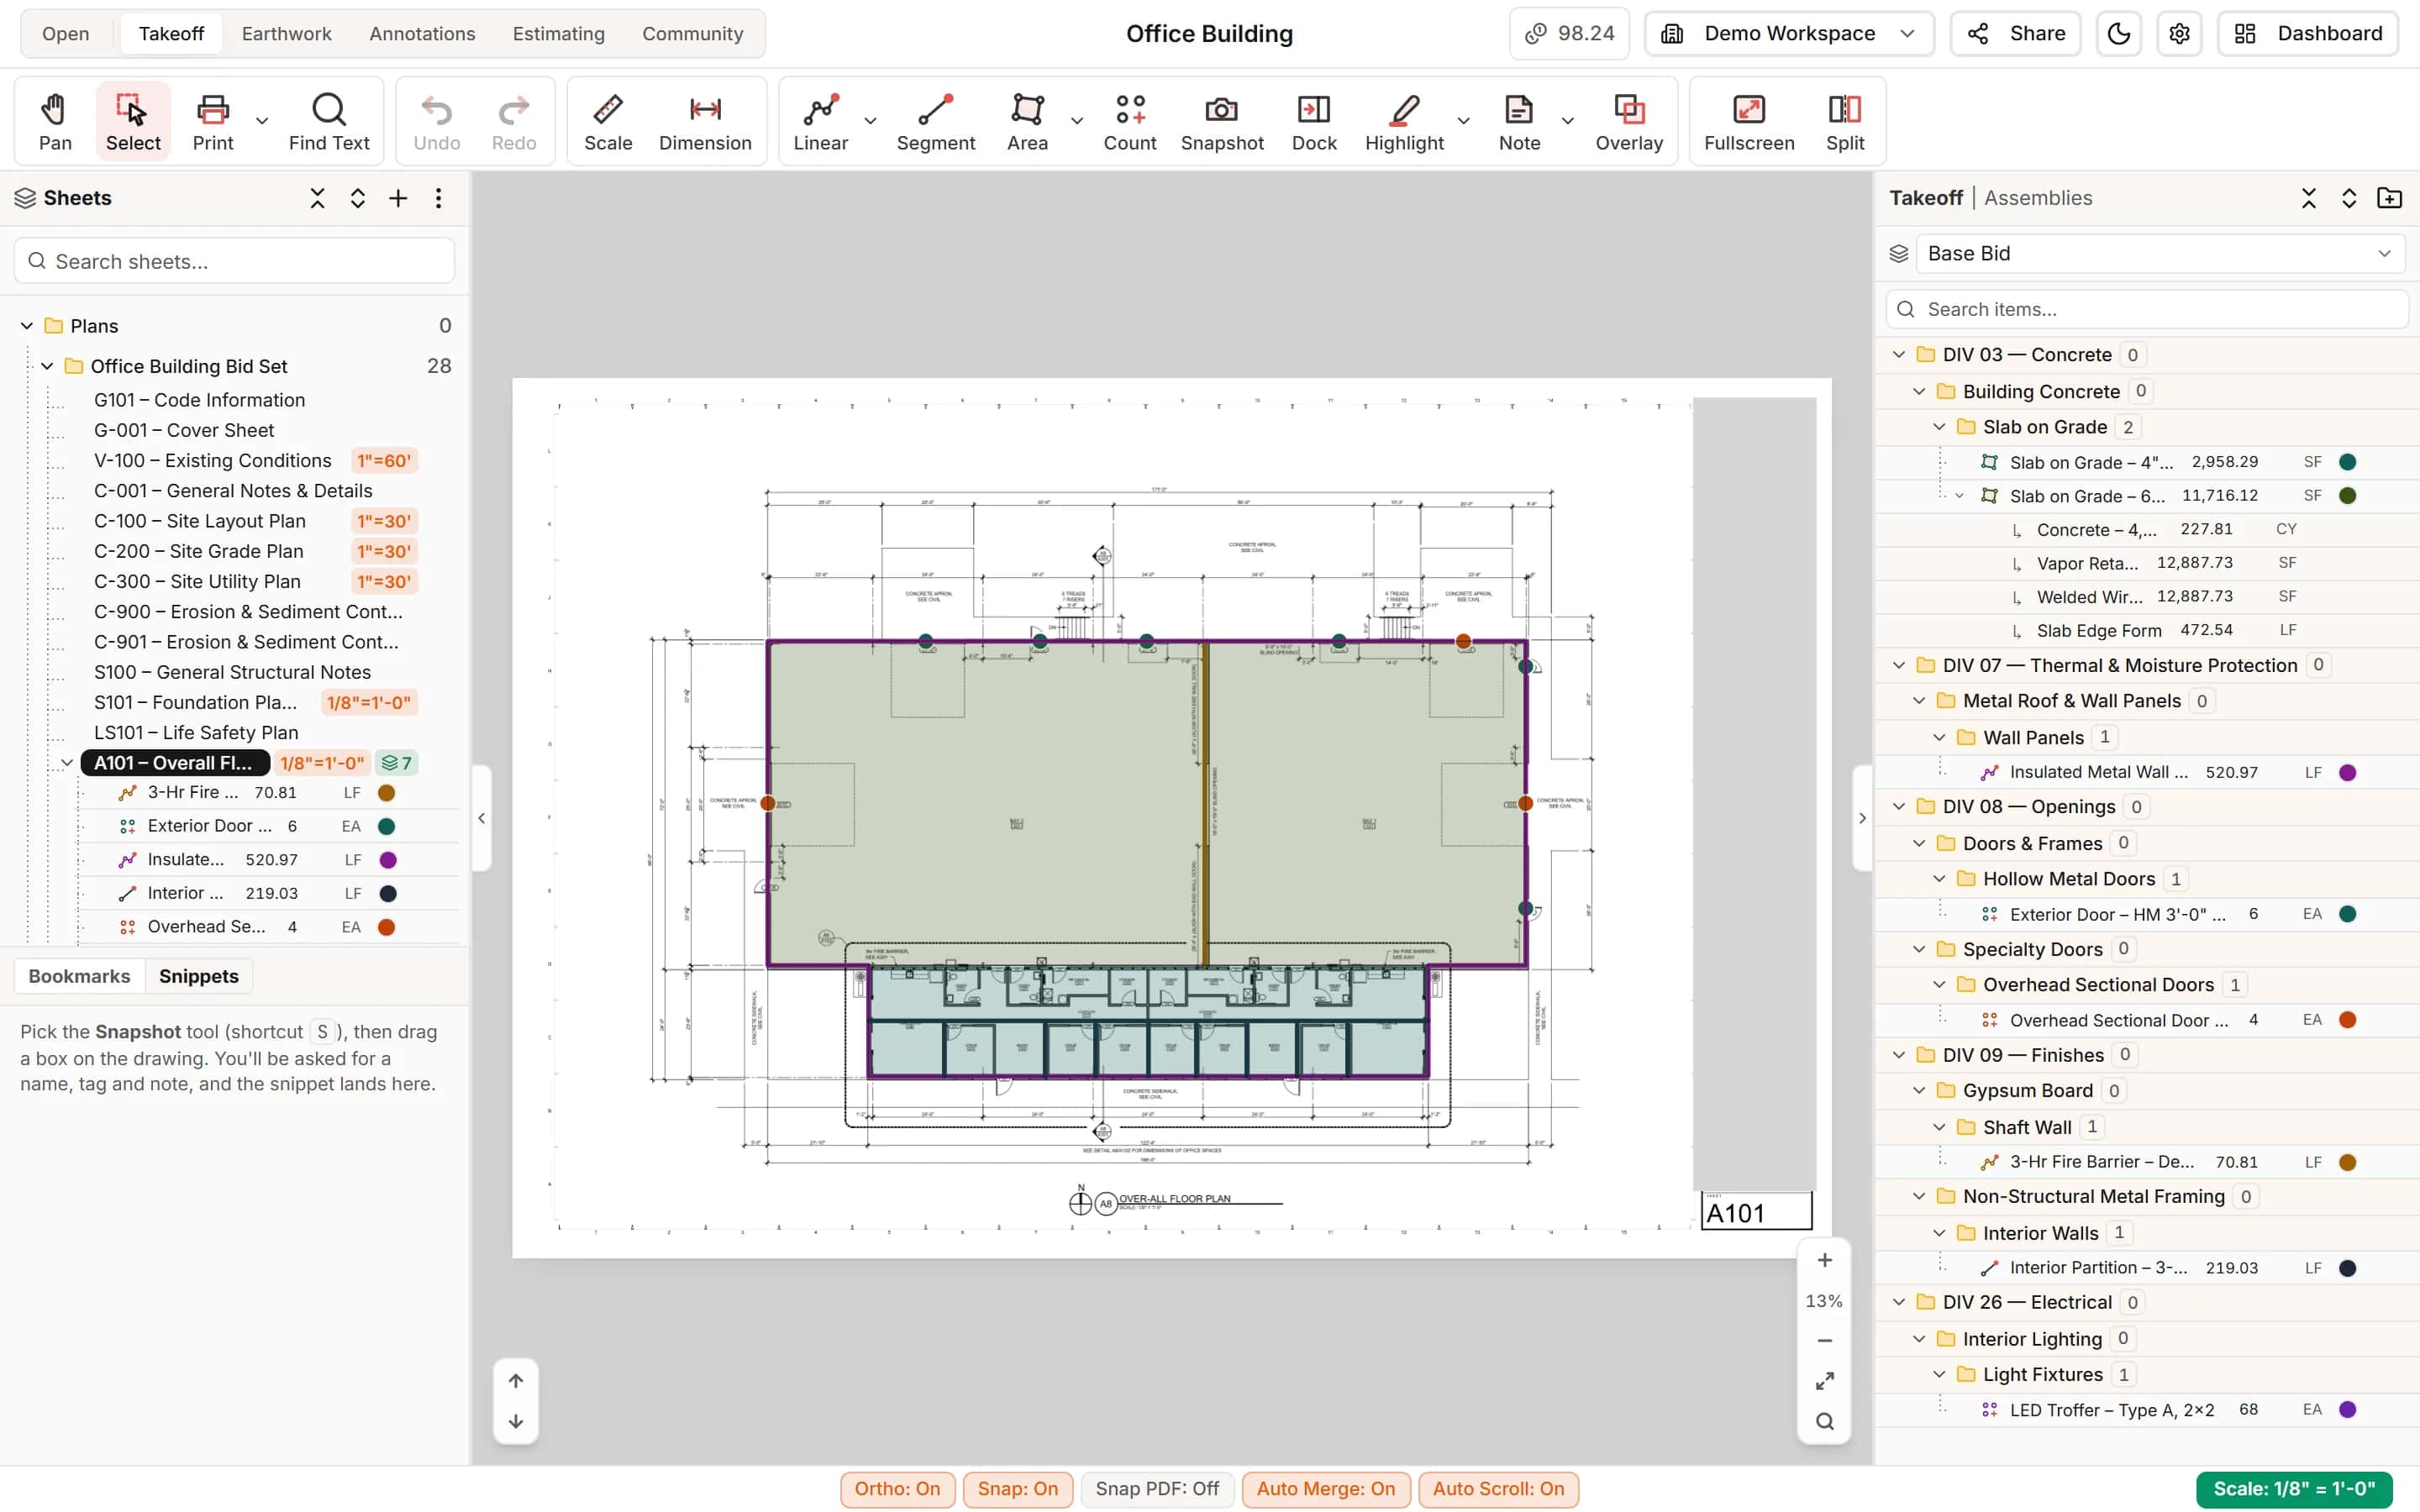Open the Overlay comparison tool
Viewport: 2420px width, 1512px height.
pyautogui.click(x=1629, y=122)
